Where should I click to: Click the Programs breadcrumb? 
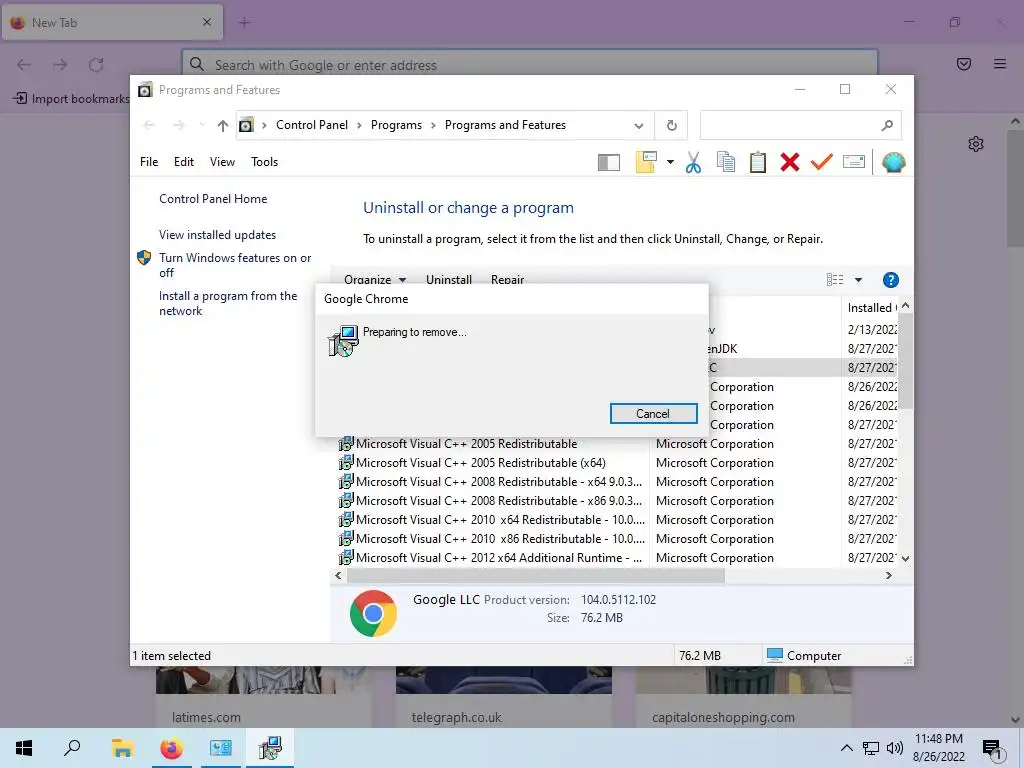click(396, 125)
